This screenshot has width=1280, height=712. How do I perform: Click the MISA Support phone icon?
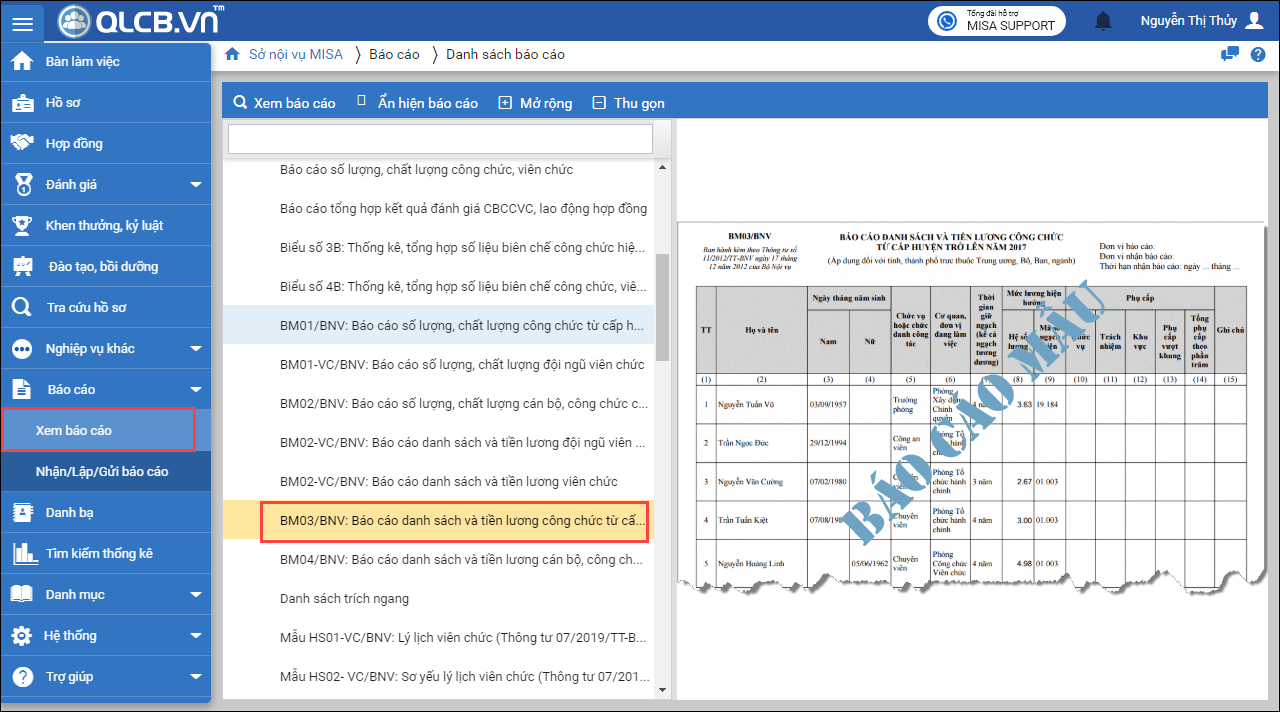[x=946, y=21]
